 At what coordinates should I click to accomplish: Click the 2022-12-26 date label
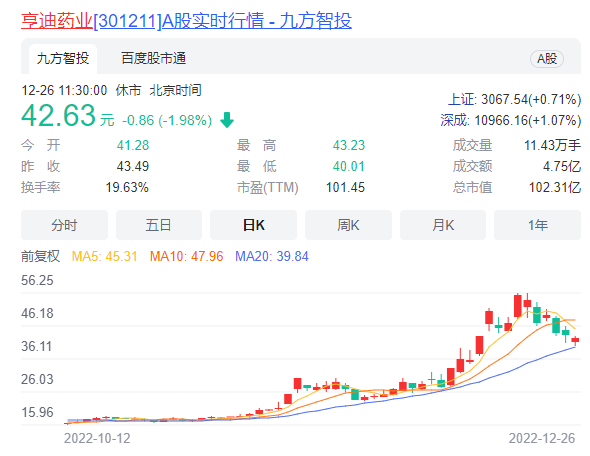point(542,439)
